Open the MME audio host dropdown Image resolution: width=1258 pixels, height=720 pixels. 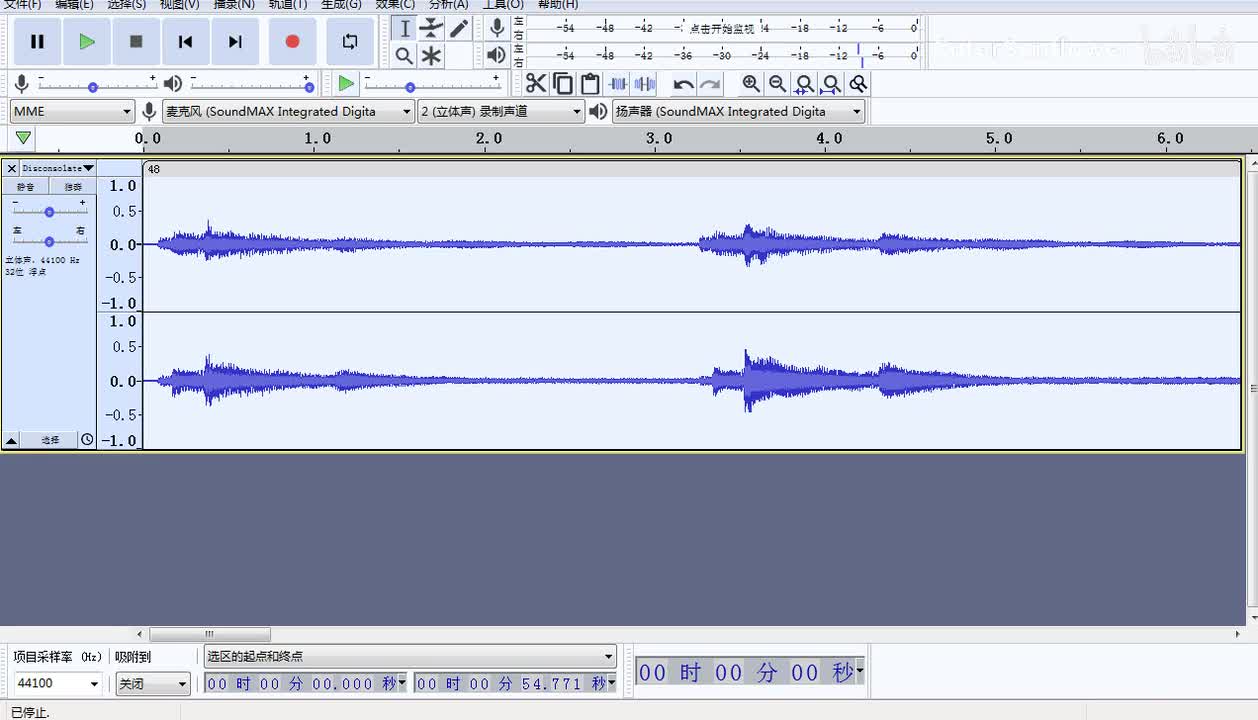point(72,111)
